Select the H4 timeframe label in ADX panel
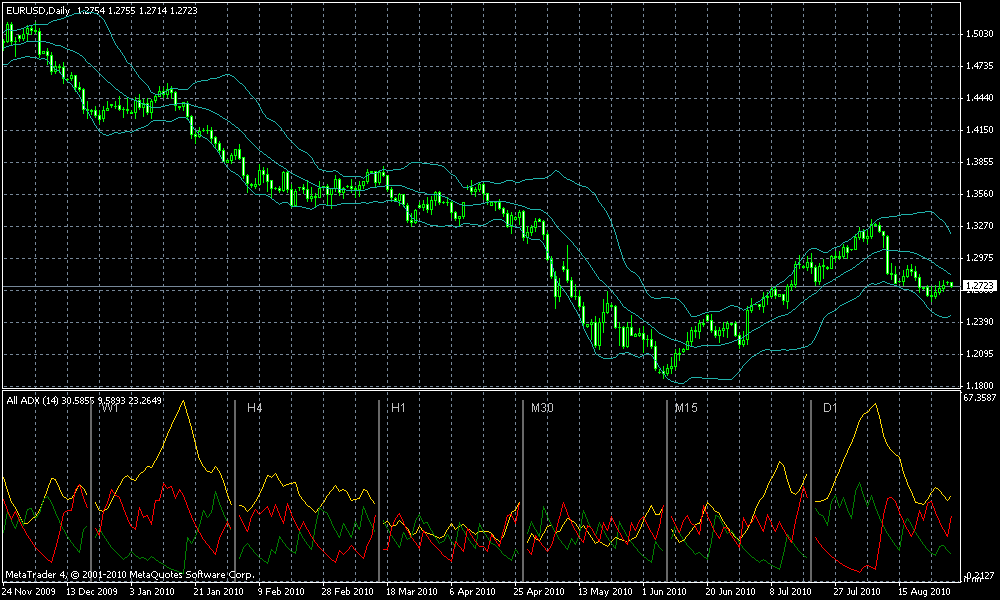This screenshot has height=600, width=1000. click(254, 407)
